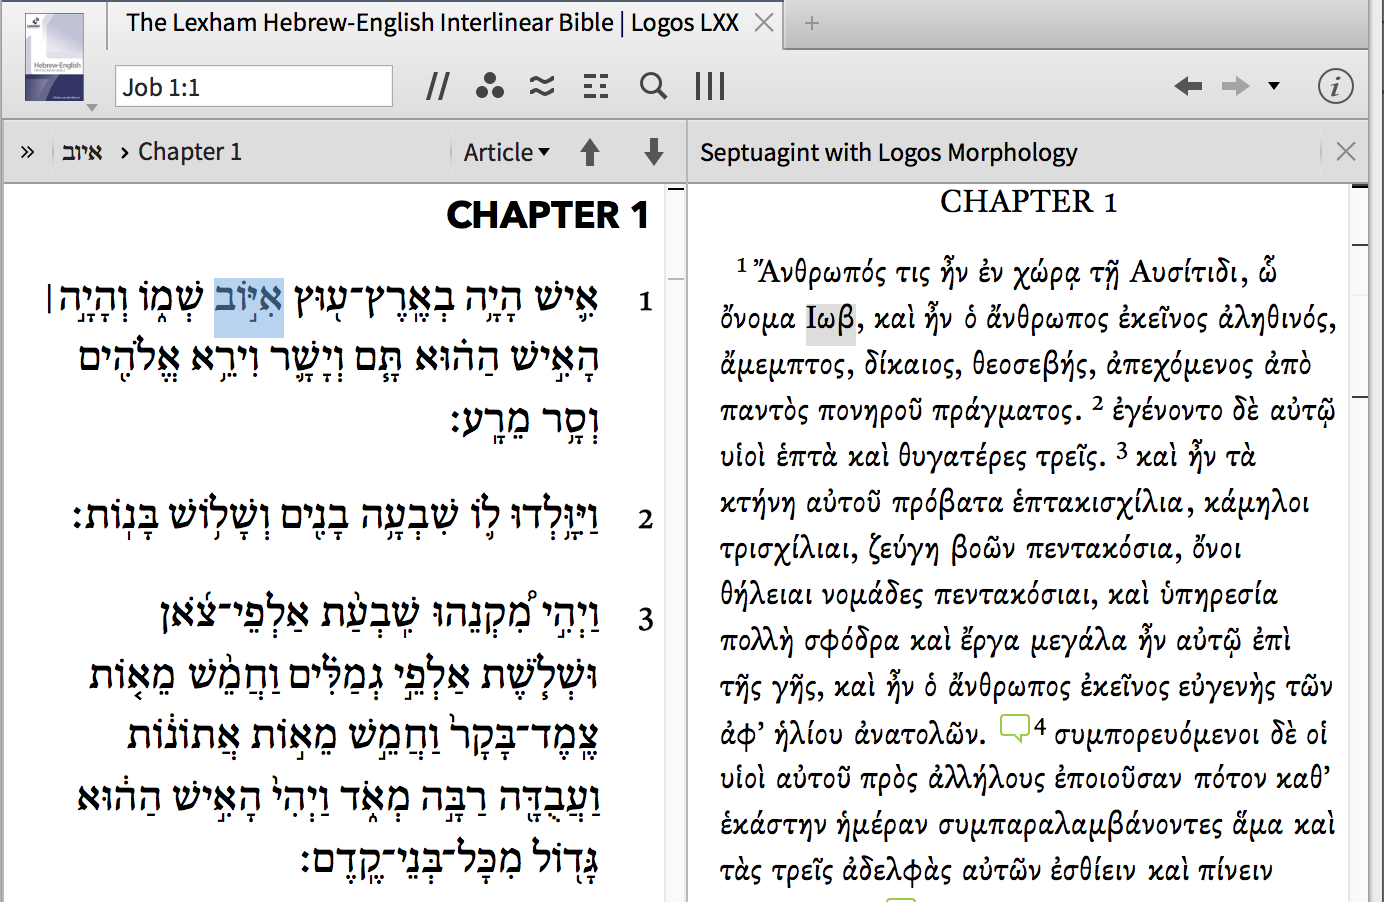Click the Greek word θεοσεβής
Screen dimensions: 1384x902
coord(1033,365)
